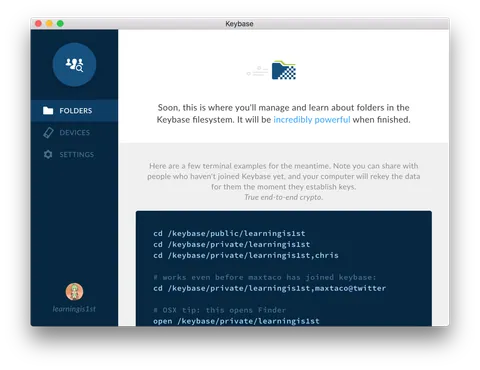Follow the 'incredibly powerful' link

[312, 120]
